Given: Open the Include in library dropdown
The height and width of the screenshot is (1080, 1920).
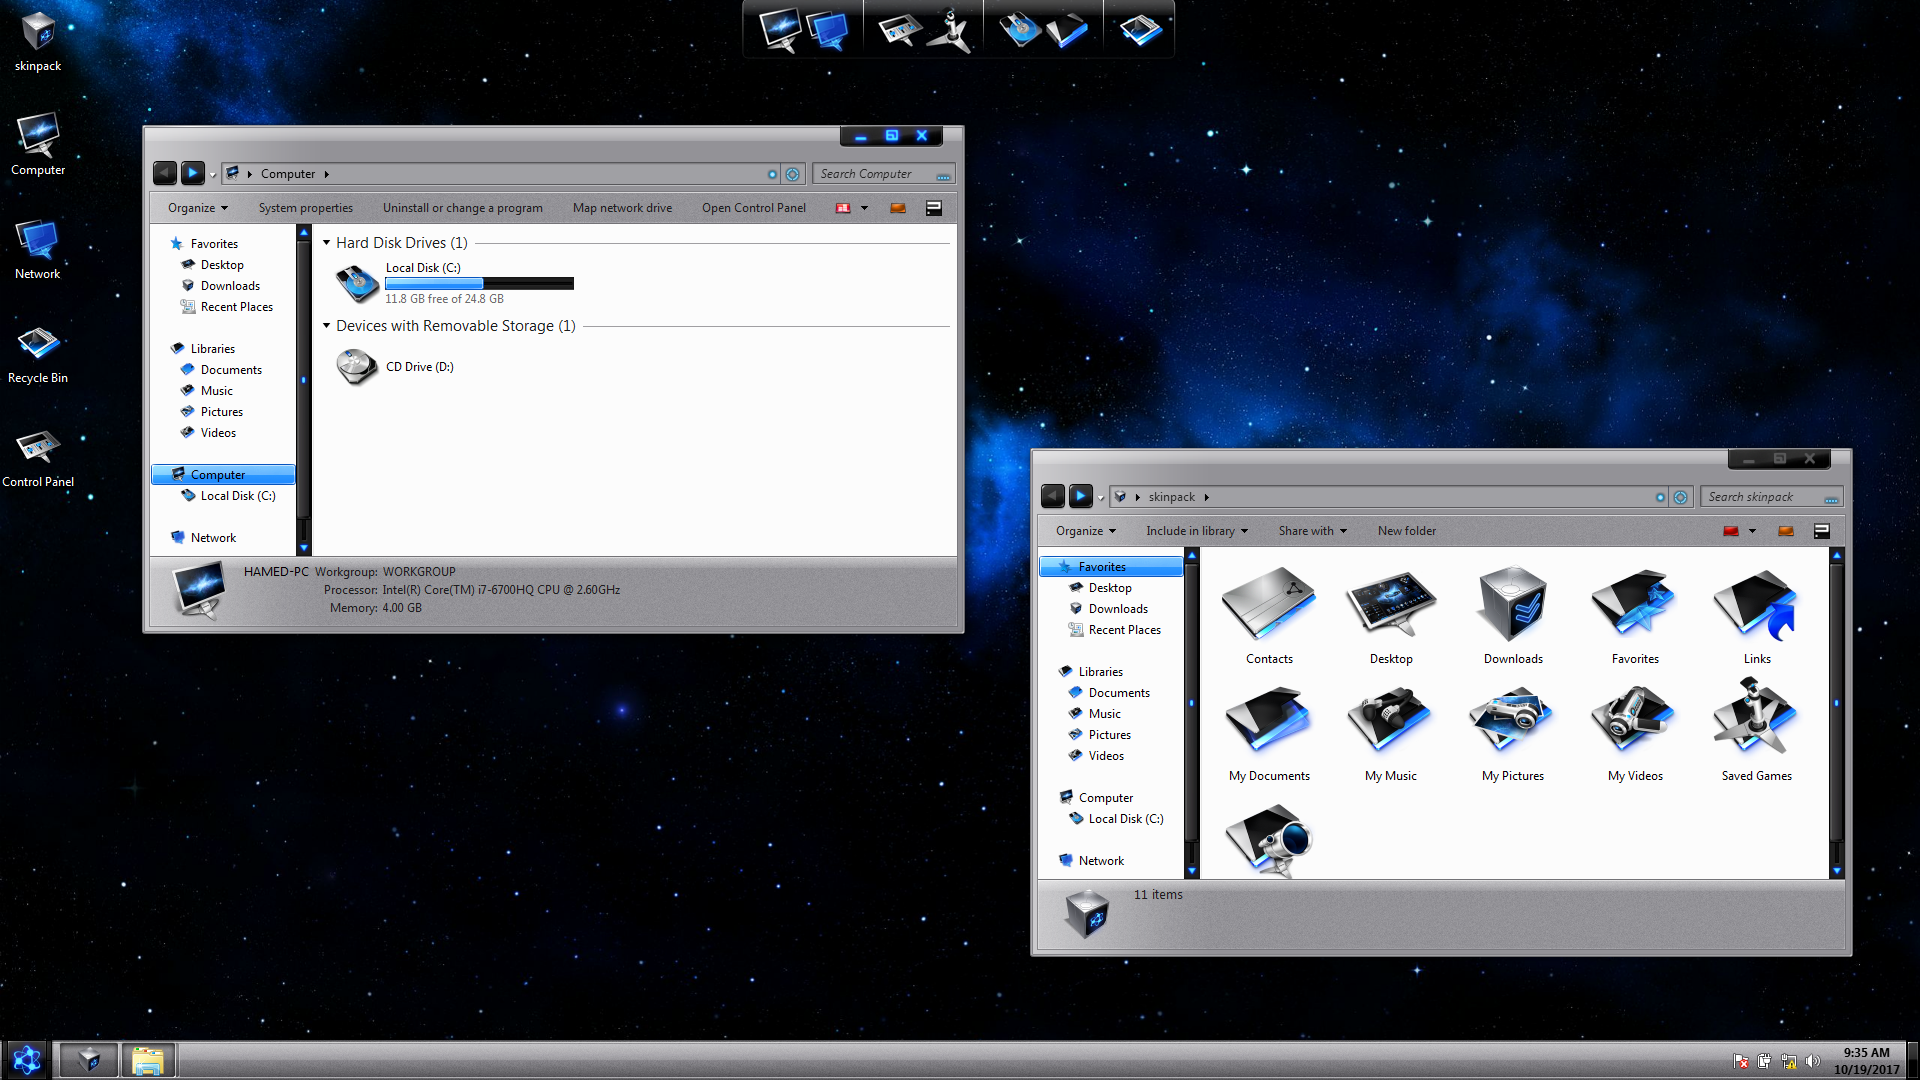Looking at the screenshot, I should (1196, 531).
